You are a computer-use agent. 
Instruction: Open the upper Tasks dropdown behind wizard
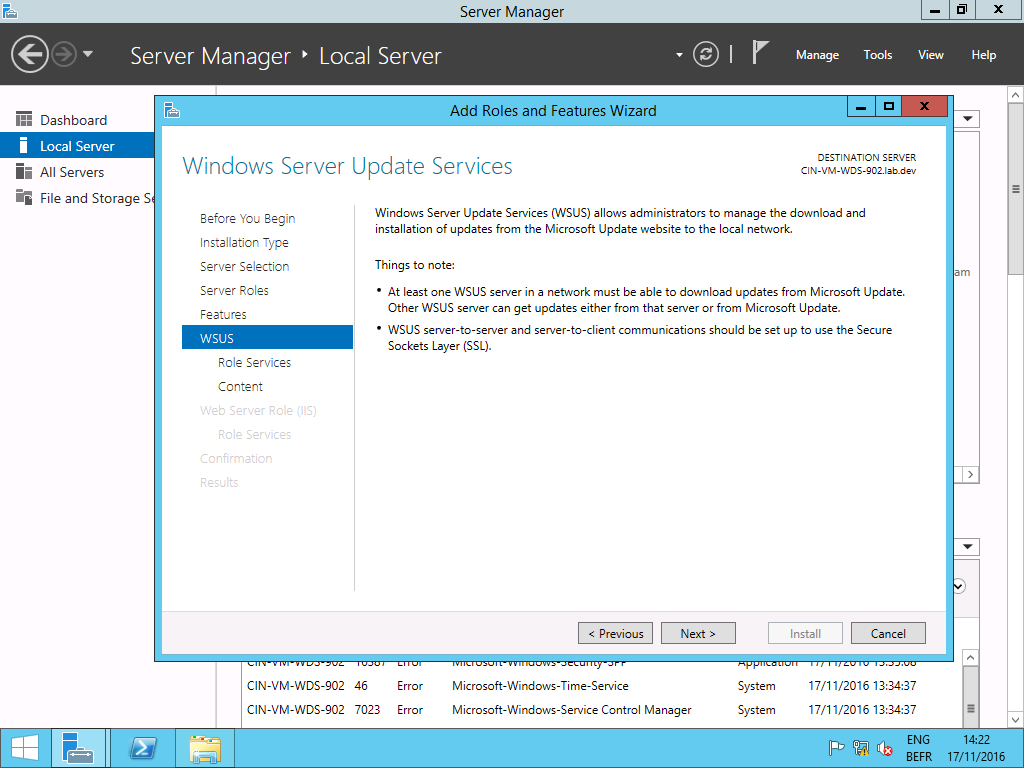click(967, 119)
